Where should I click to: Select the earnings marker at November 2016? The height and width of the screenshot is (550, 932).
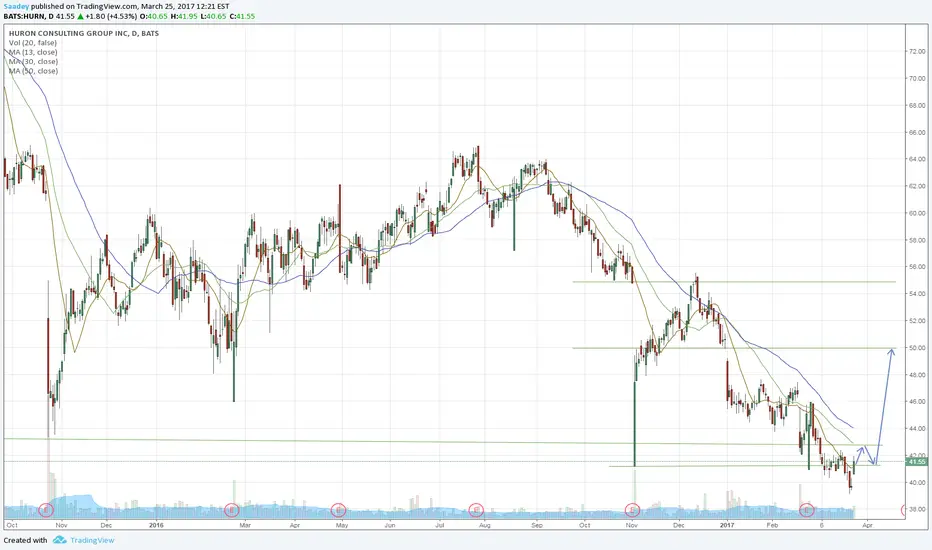click(632, 510)
